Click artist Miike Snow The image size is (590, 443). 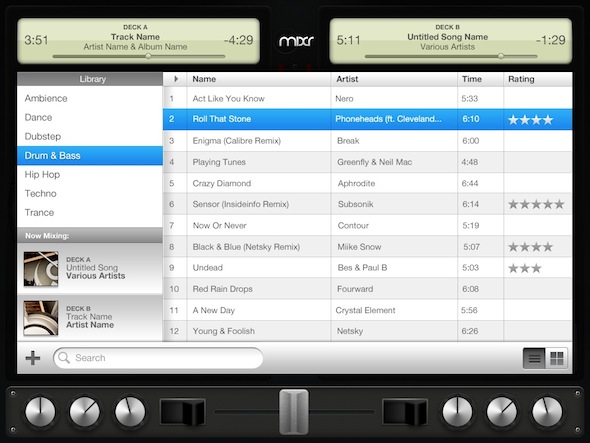point(359,247)
